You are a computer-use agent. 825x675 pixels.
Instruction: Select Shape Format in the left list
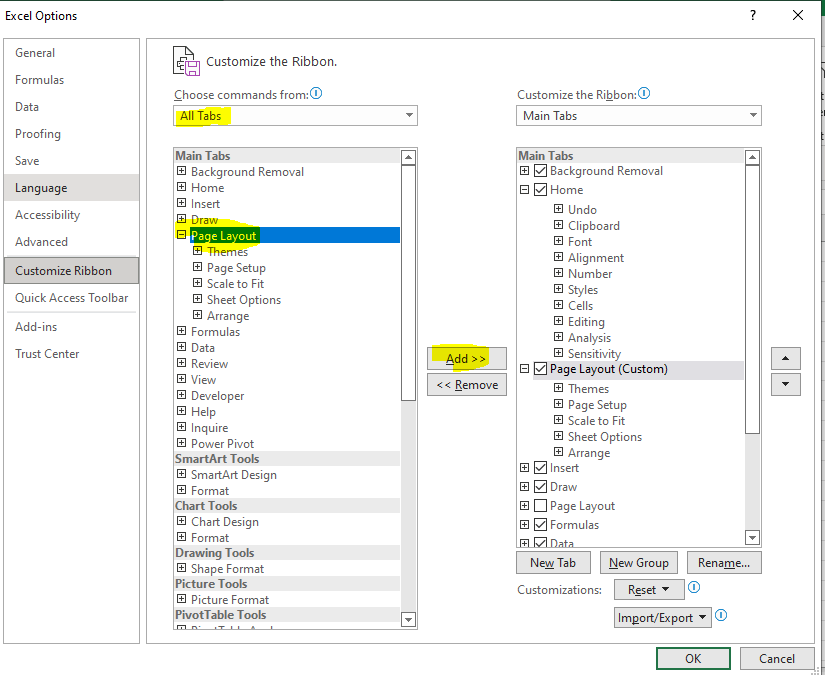click(x=227, y=569)
